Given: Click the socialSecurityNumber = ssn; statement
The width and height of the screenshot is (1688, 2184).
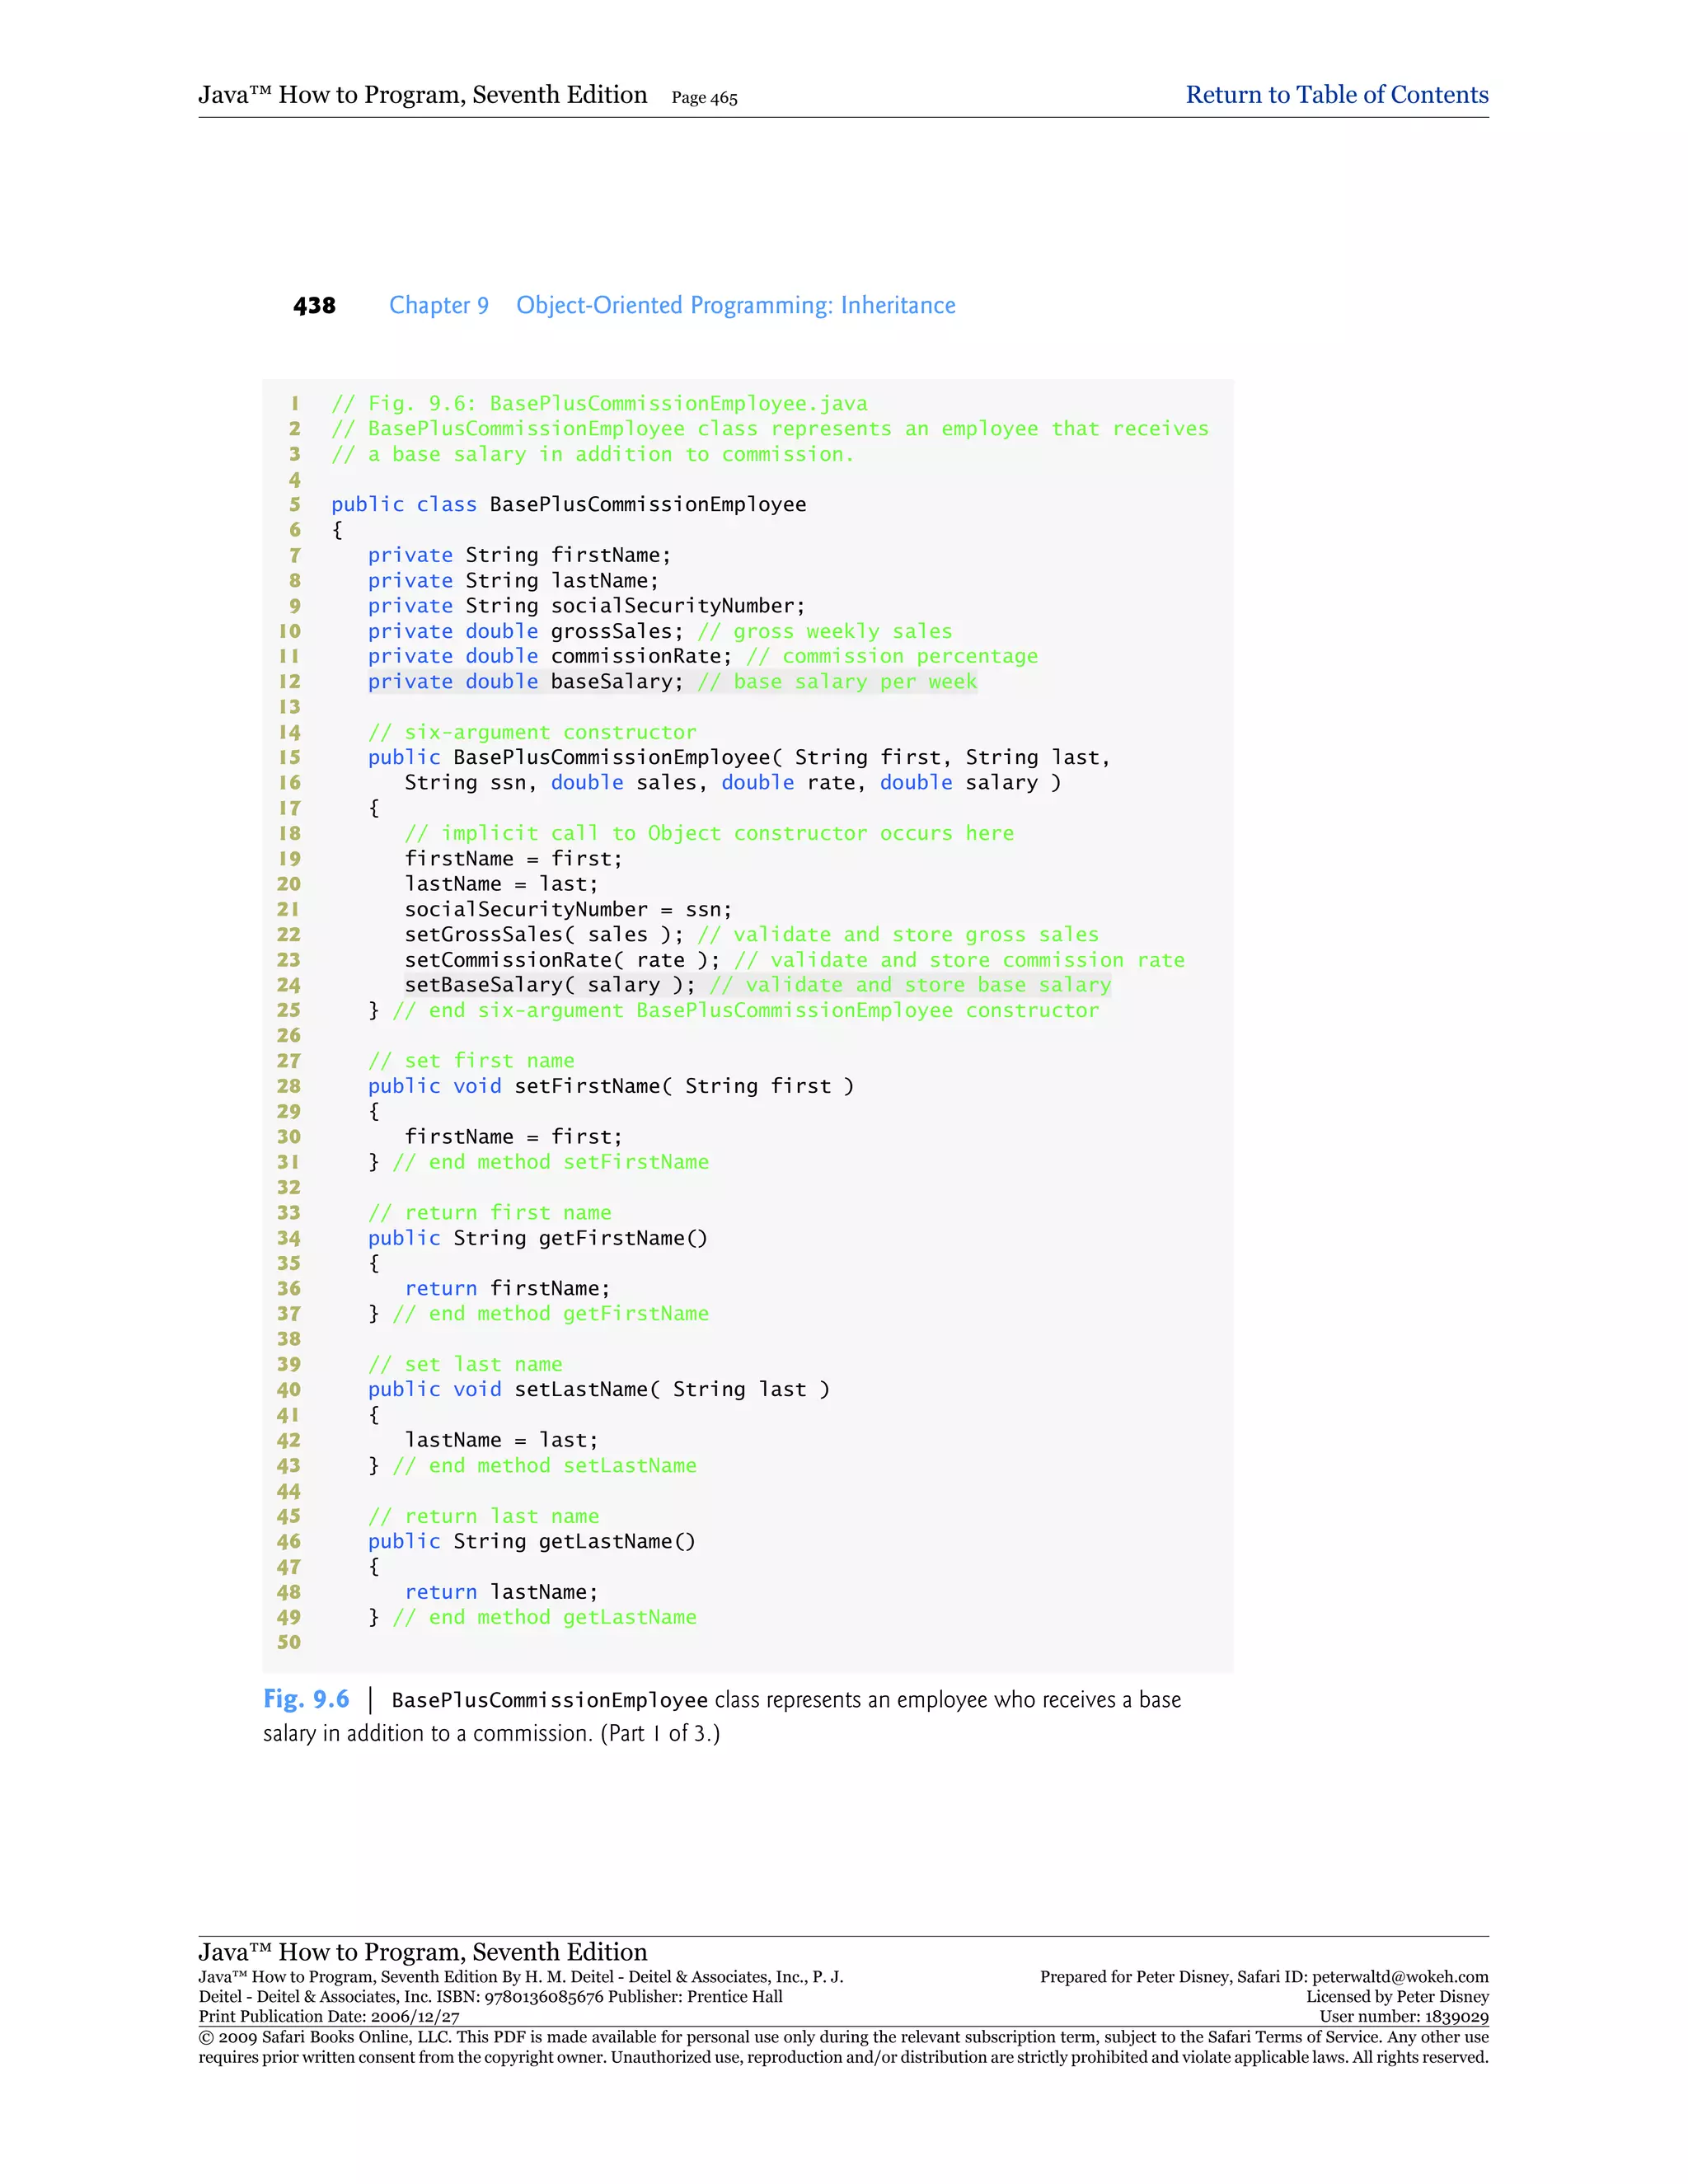Looking at the screenshot, I should [567, 909].
